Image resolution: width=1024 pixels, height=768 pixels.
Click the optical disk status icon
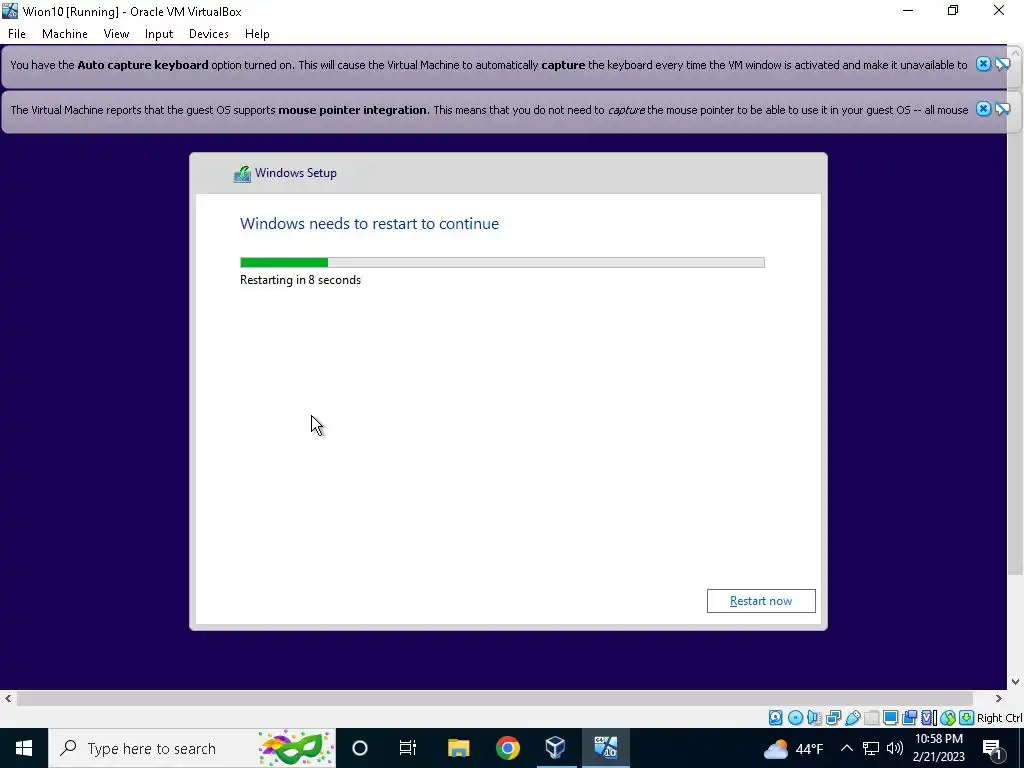tap(795, 718)
